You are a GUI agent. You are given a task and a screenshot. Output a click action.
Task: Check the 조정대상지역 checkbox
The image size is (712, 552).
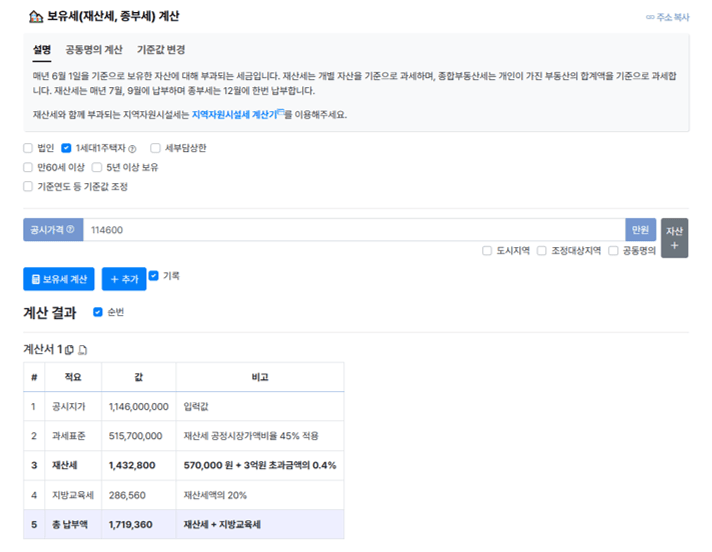542,251
